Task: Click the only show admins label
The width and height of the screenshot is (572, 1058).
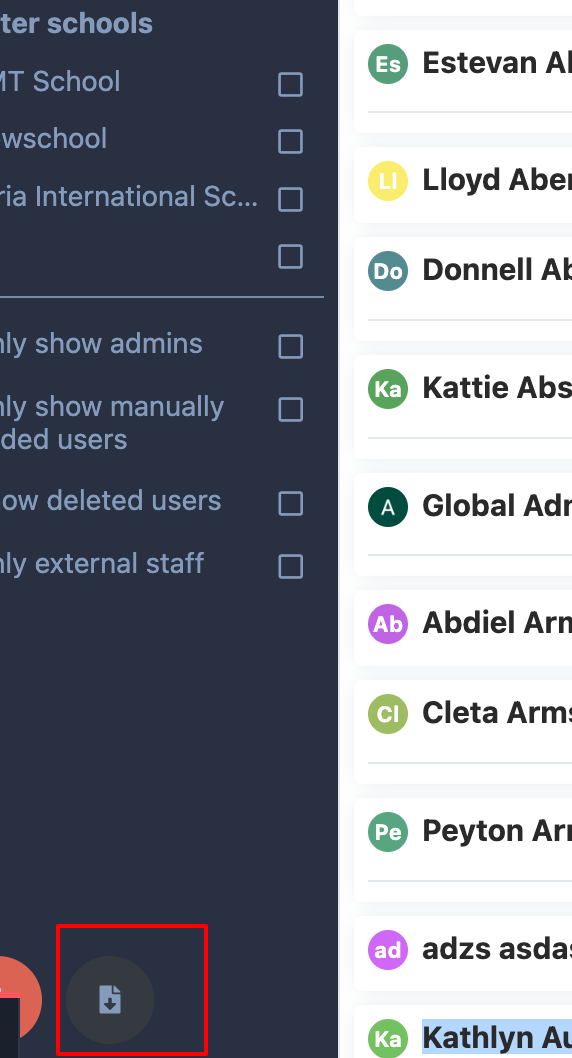Action: 101,343
